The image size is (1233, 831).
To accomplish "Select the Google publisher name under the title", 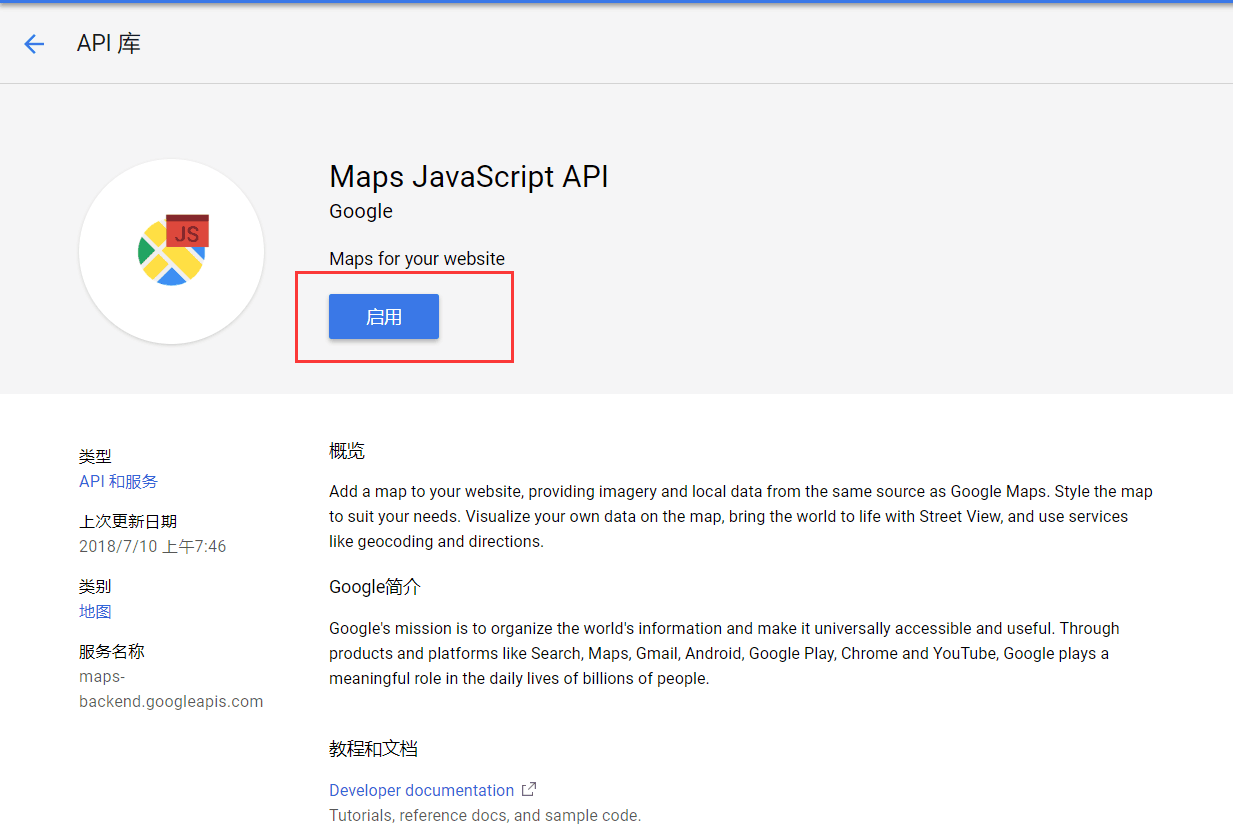I will point(360,211).
